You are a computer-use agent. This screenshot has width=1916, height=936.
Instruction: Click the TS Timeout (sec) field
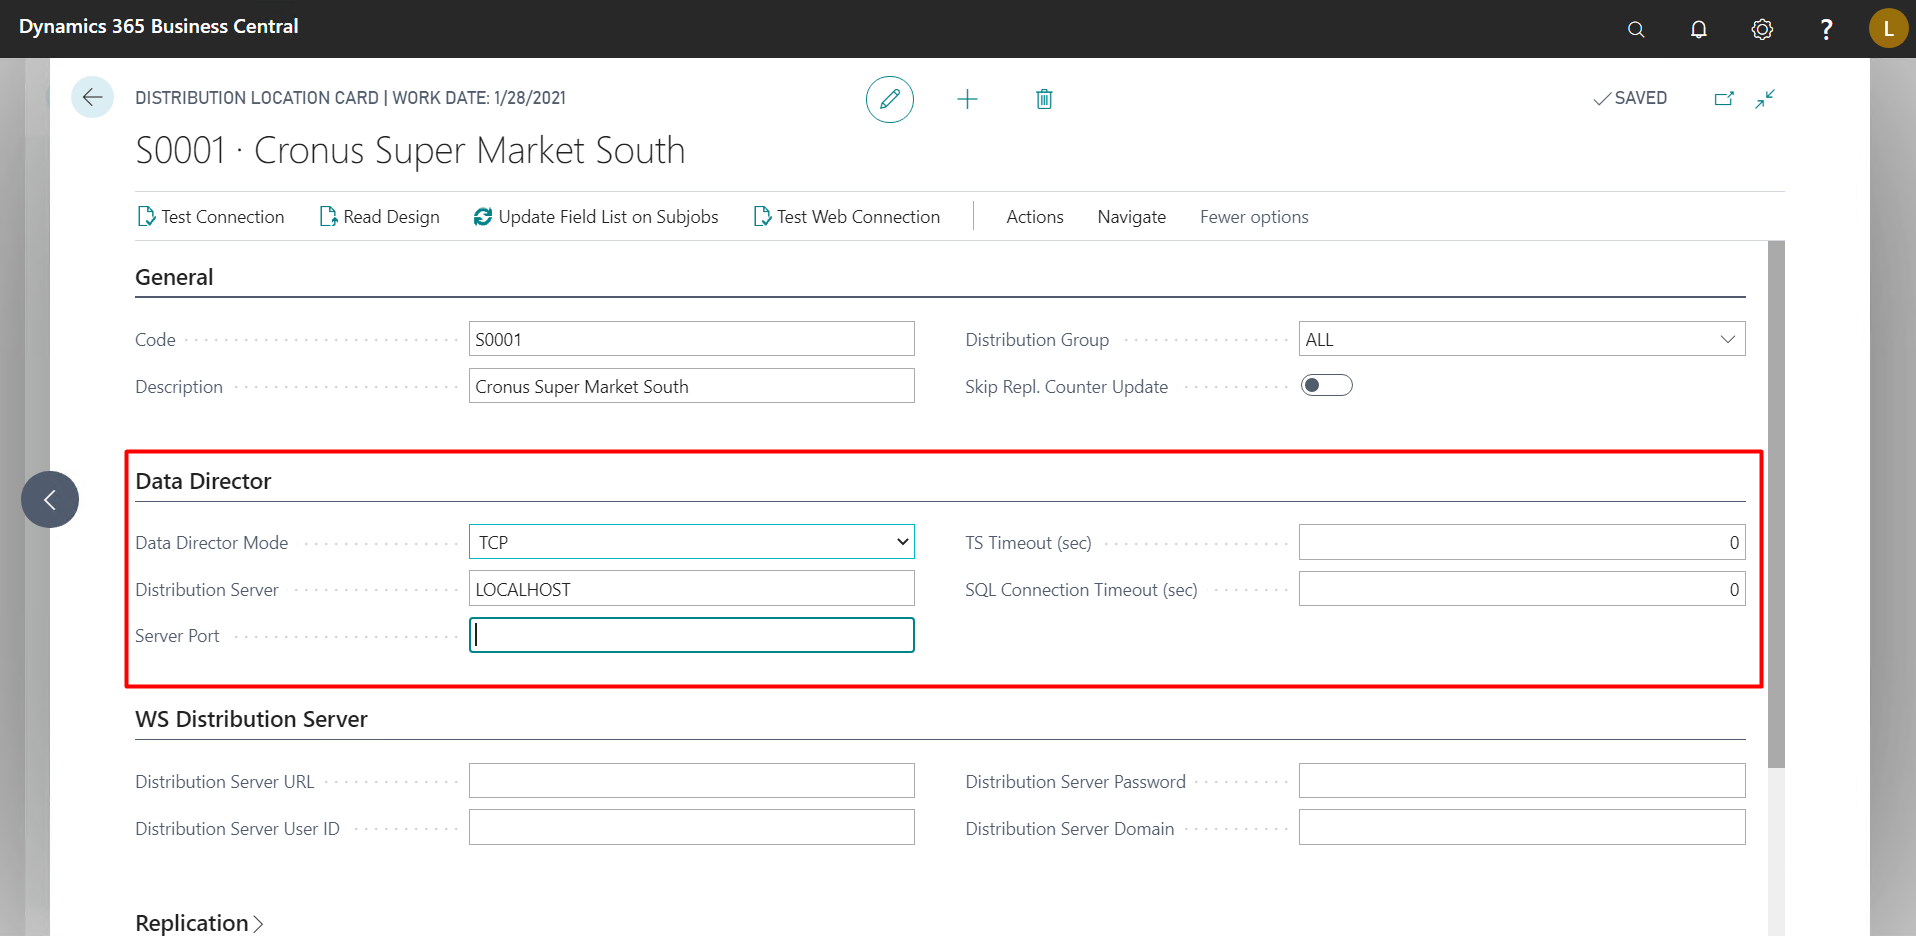[1522, 542]
